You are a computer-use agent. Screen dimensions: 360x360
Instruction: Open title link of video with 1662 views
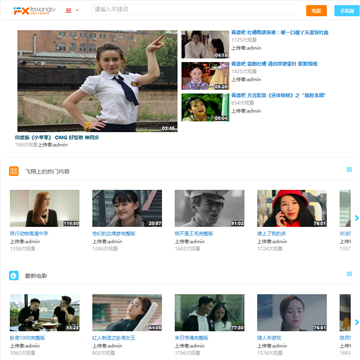tap(194, 234)
